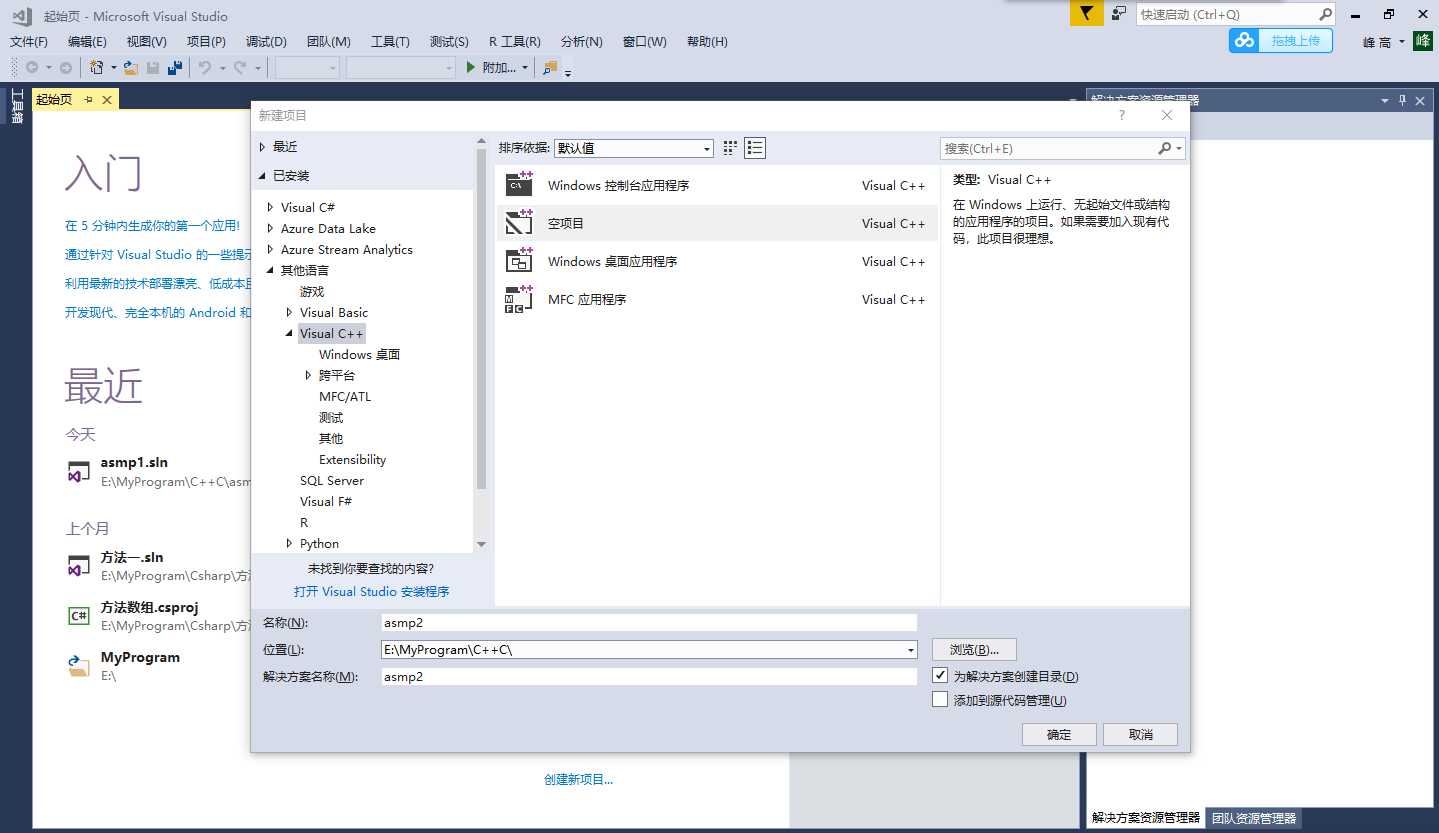Collapse the Visual C++ tree node
Viewport: 1439px width, 833px height.
coord(289,333)
